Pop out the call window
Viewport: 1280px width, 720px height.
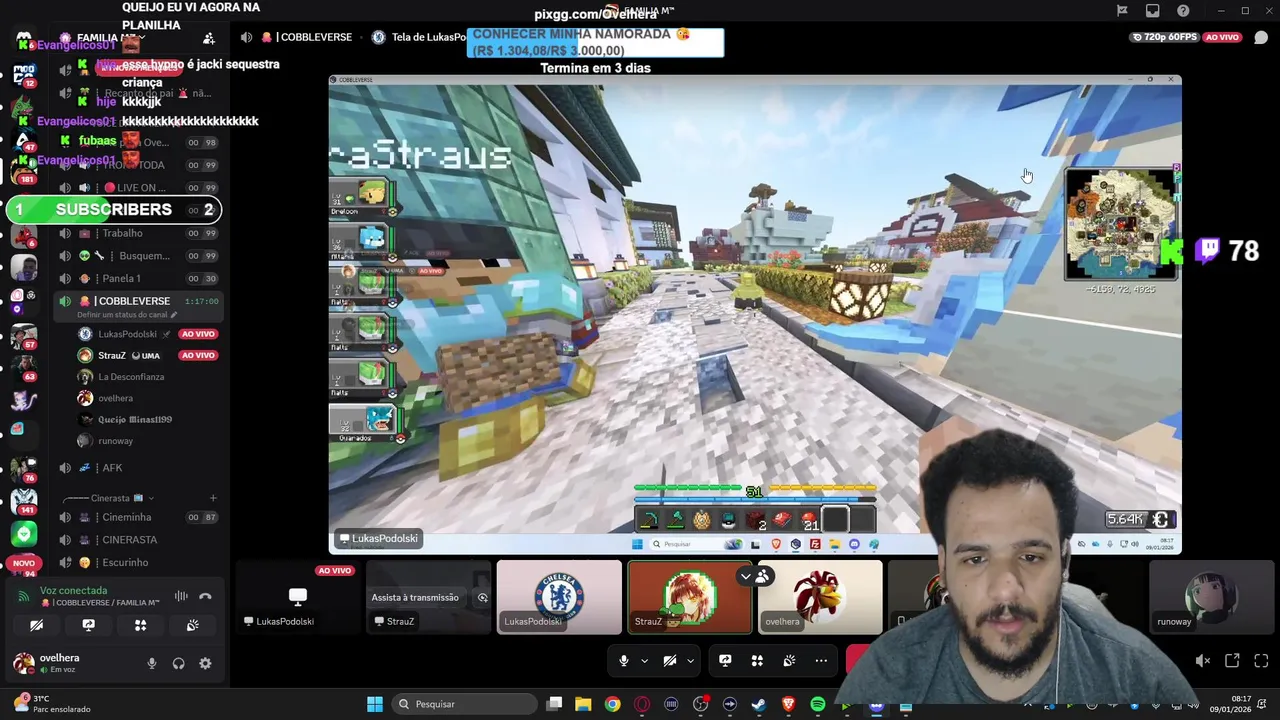pyautogui.click(x=1232, y=661)
